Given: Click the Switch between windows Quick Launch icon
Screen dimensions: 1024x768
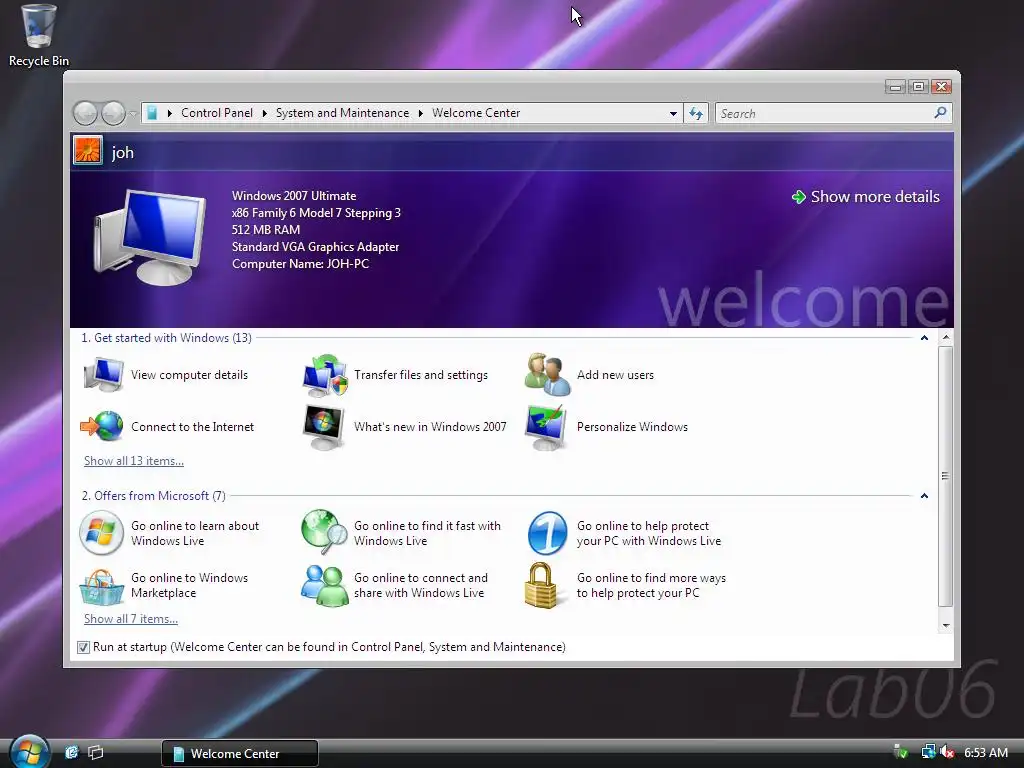Looking at the screenshot, I should point(96,752).
